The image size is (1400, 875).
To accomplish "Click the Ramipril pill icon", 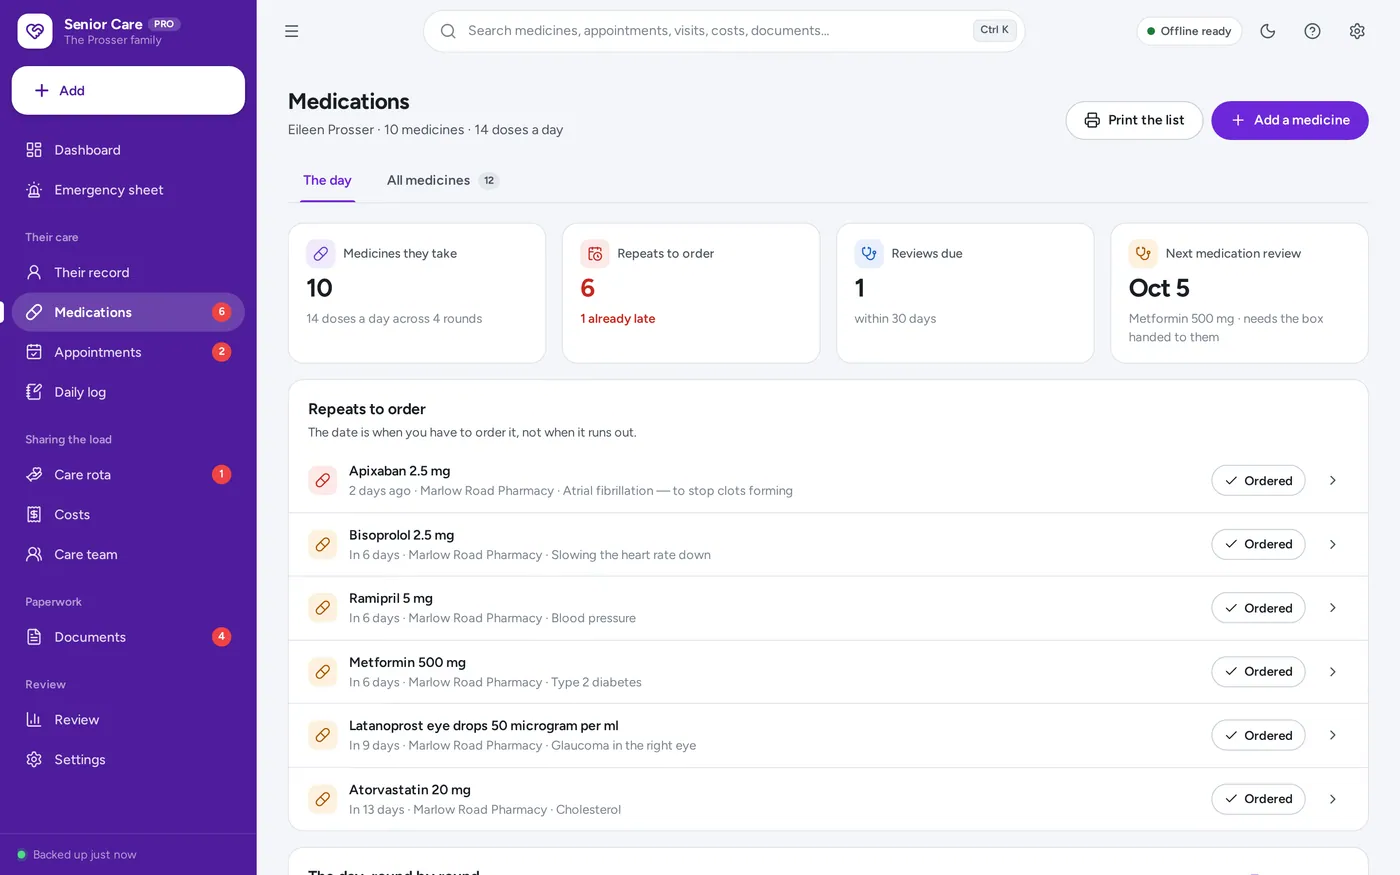I will coord(323,608).
